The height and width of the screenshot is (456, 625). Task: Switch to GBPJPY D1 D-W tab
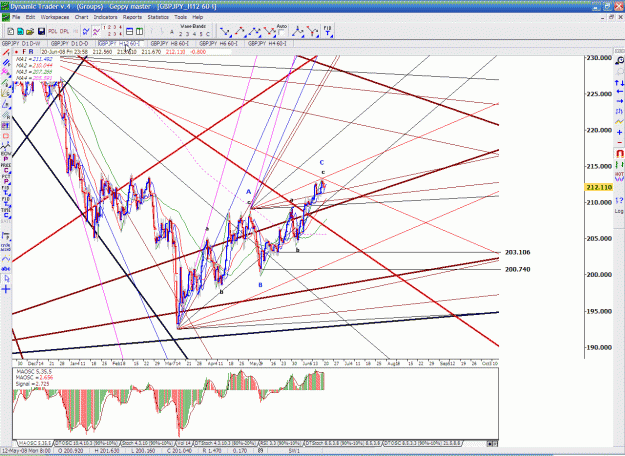tap(21, 43)
